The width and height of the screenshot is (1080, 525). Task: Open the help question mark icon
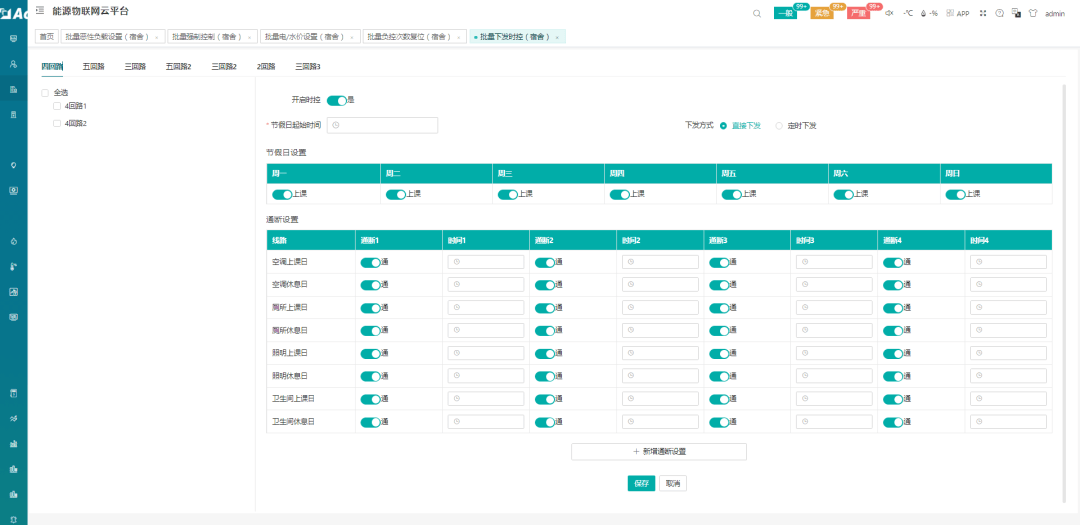[999, 13]
